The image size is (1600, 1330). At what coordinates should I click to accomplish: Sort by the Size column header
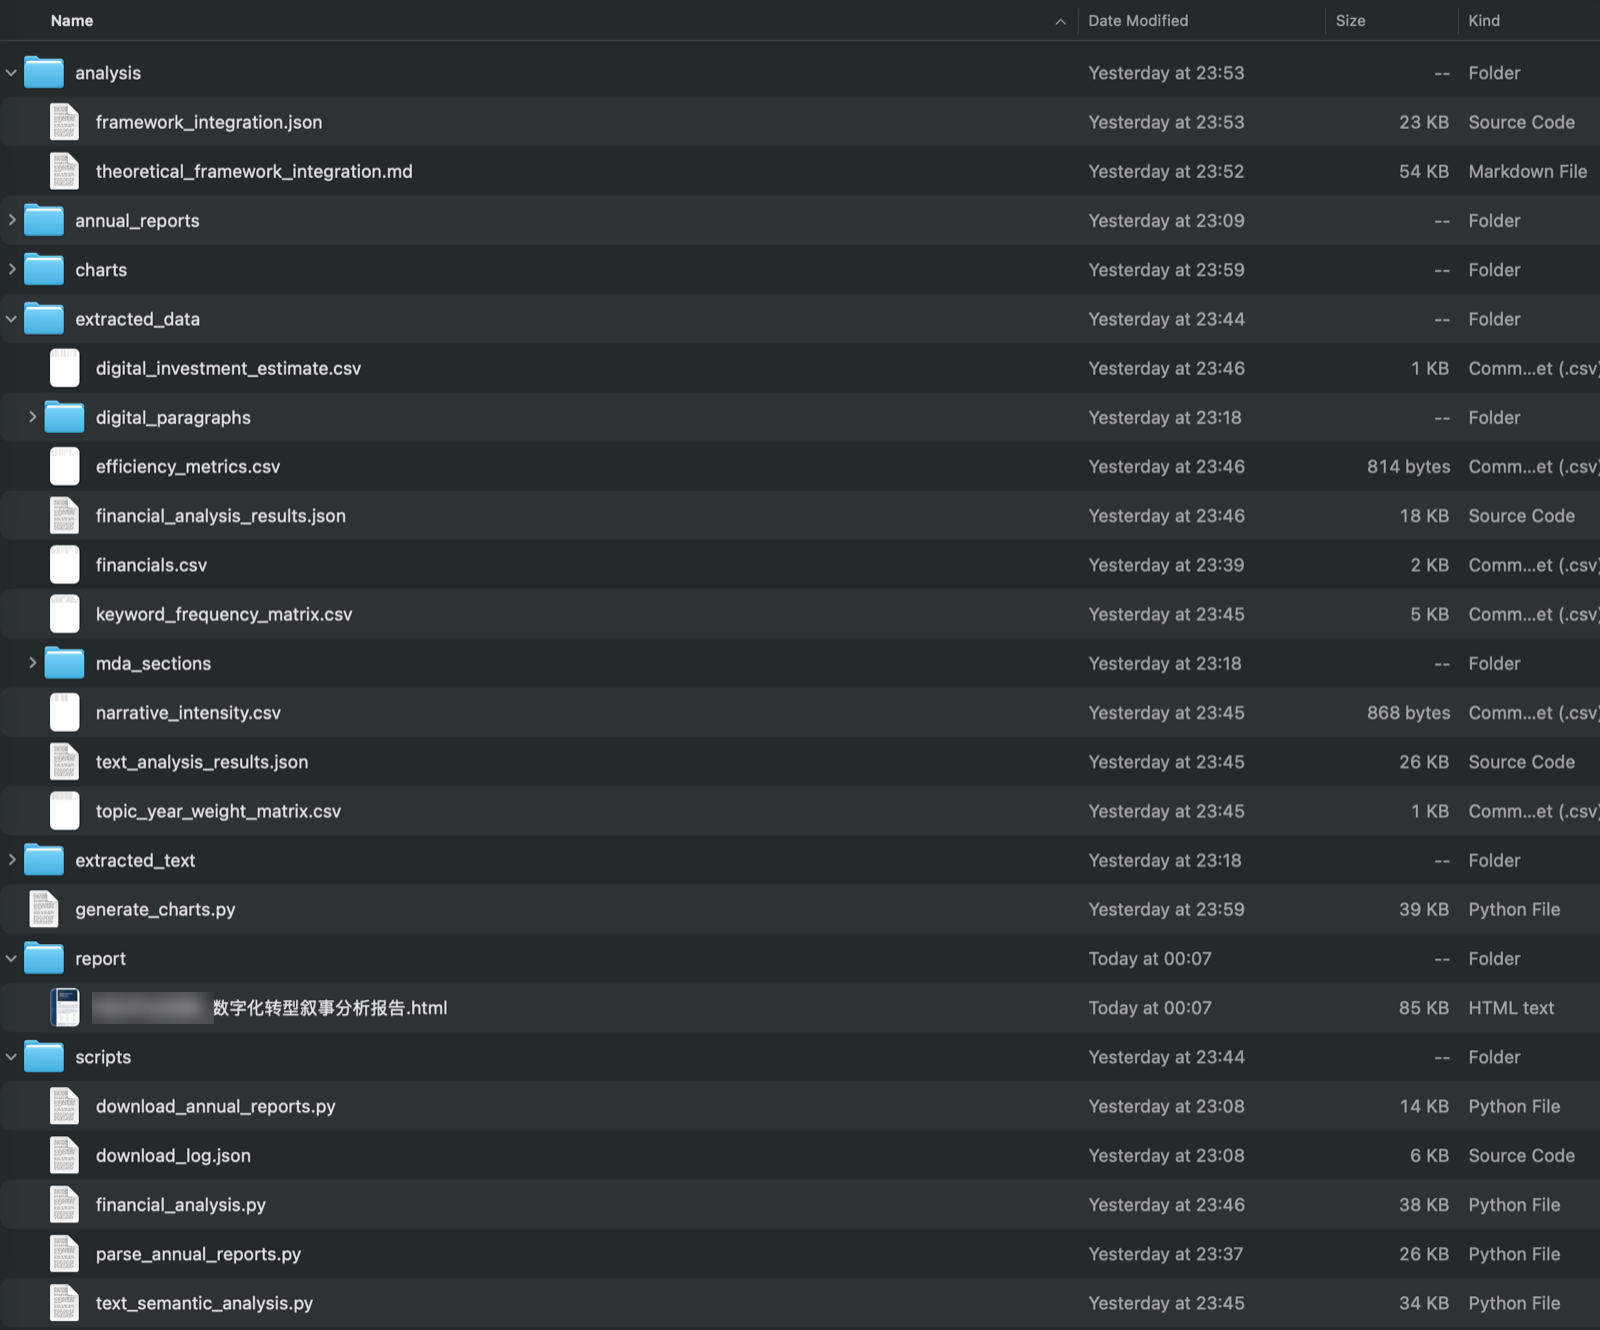[1350, 20]
